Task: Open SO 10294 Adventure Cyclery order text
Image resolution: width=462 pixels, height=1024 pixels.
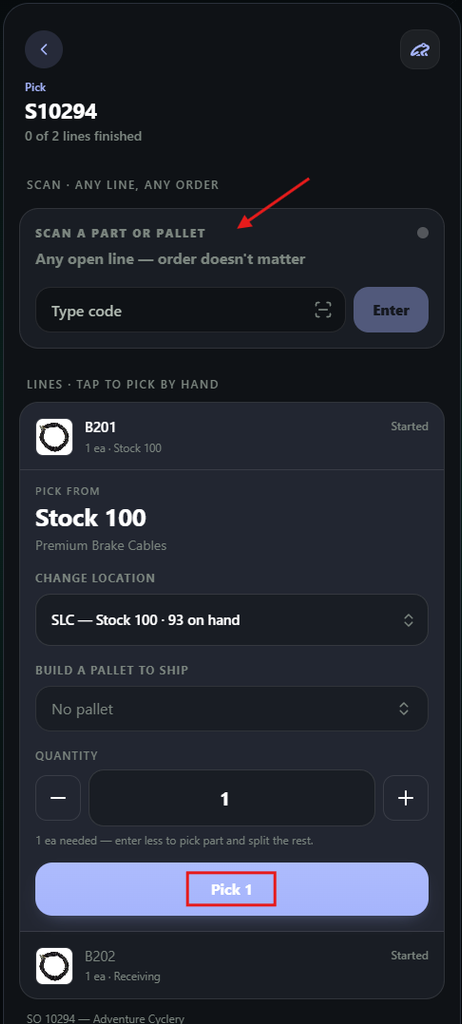Action: tap(105, 1018)
